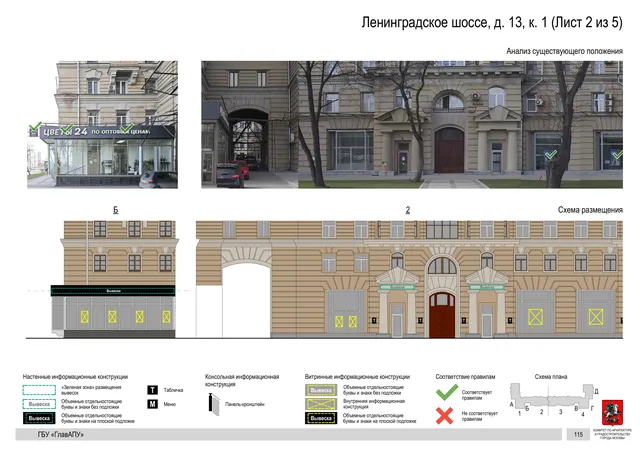Click 'Внутренняя информационная конструкция' description

373,404
